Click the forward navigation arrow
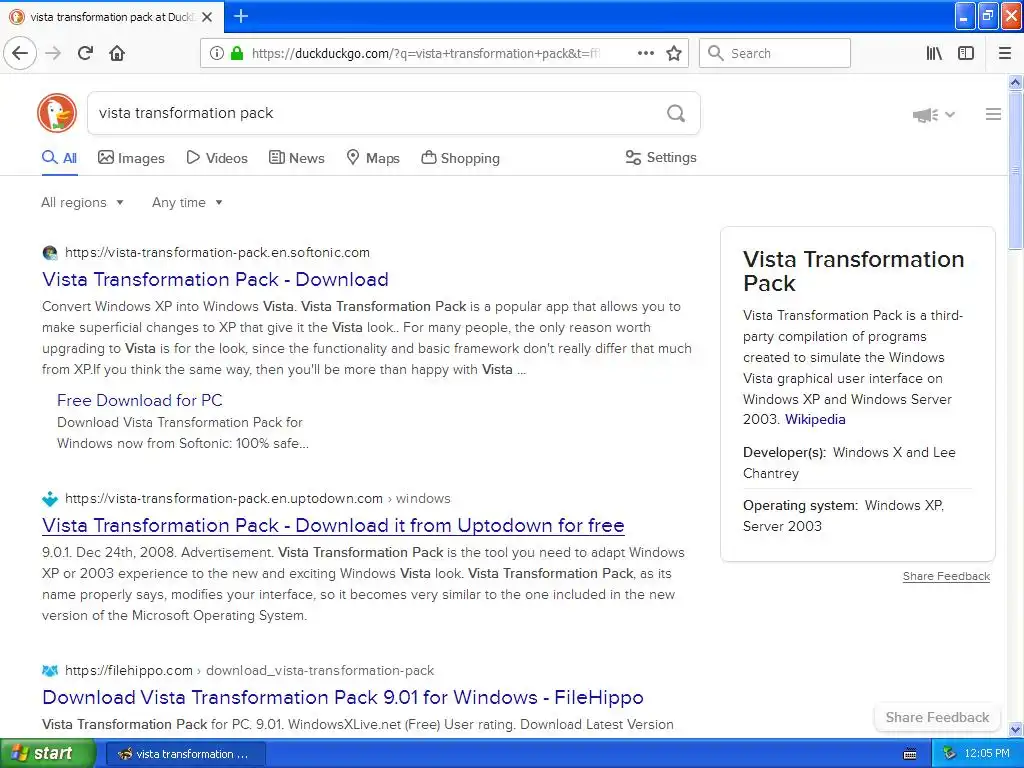Viewport: 1024px width, 768px height. (54, 53)
